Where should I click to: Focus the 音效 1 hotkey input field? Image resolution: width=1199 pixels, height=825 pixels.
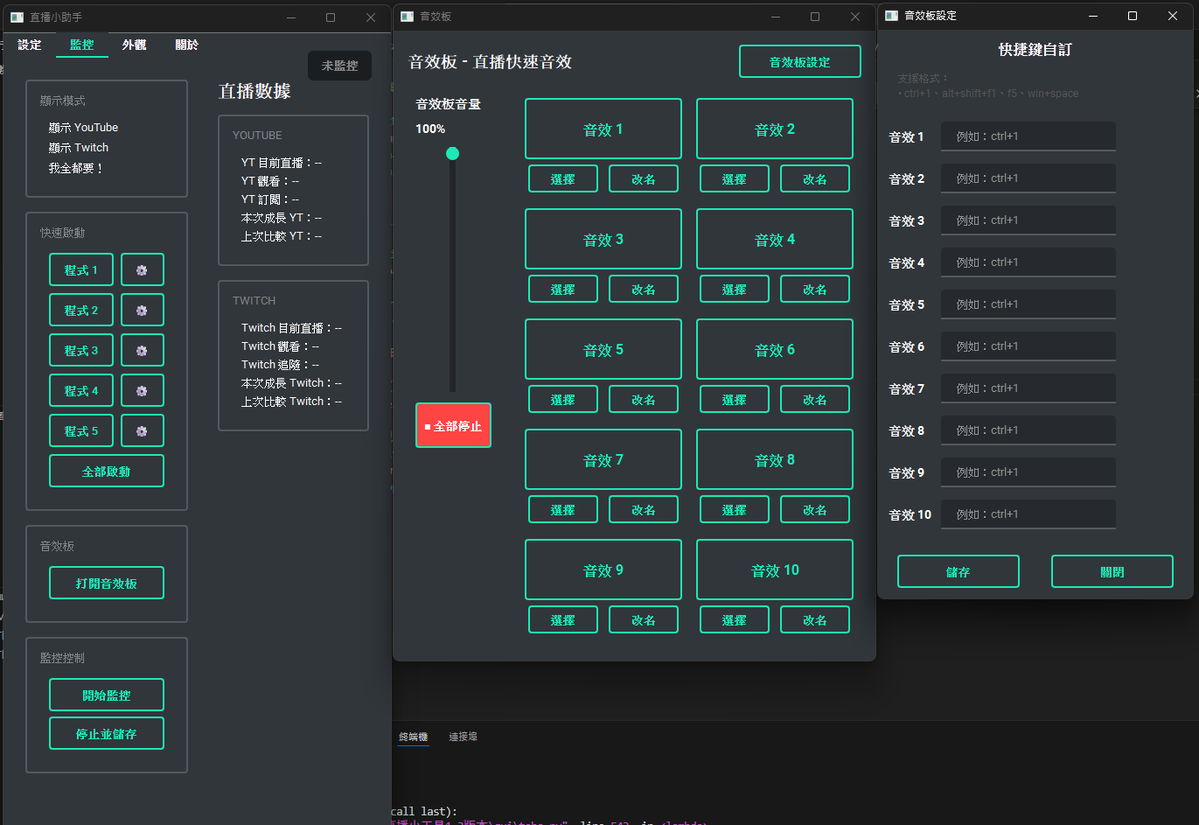coord(1028,136)
